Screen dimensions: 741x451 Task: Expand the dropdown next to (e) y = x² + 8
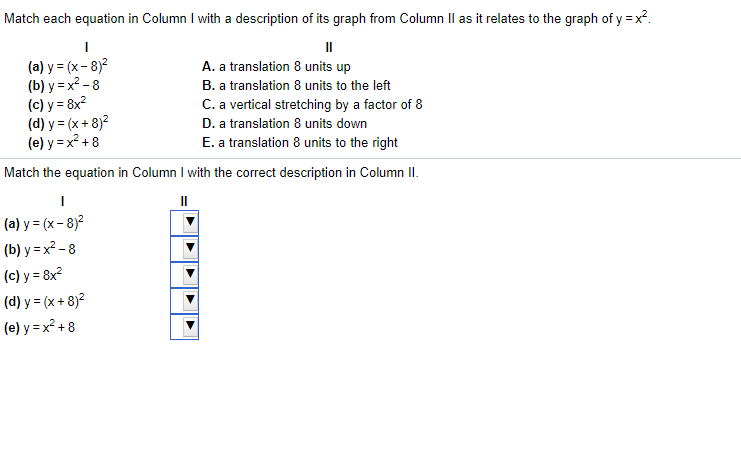pos(184,327)
